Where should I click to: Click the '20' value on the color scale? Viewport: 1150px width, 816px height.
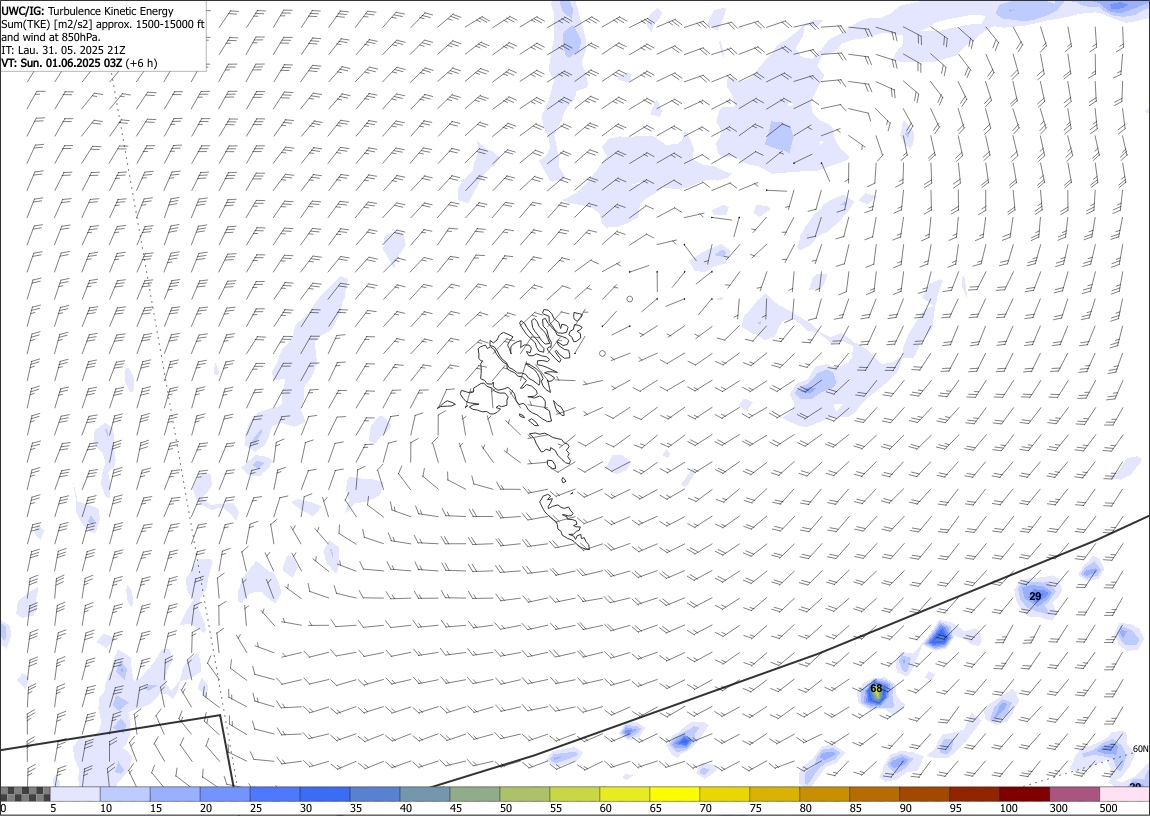tap(206, 809)
